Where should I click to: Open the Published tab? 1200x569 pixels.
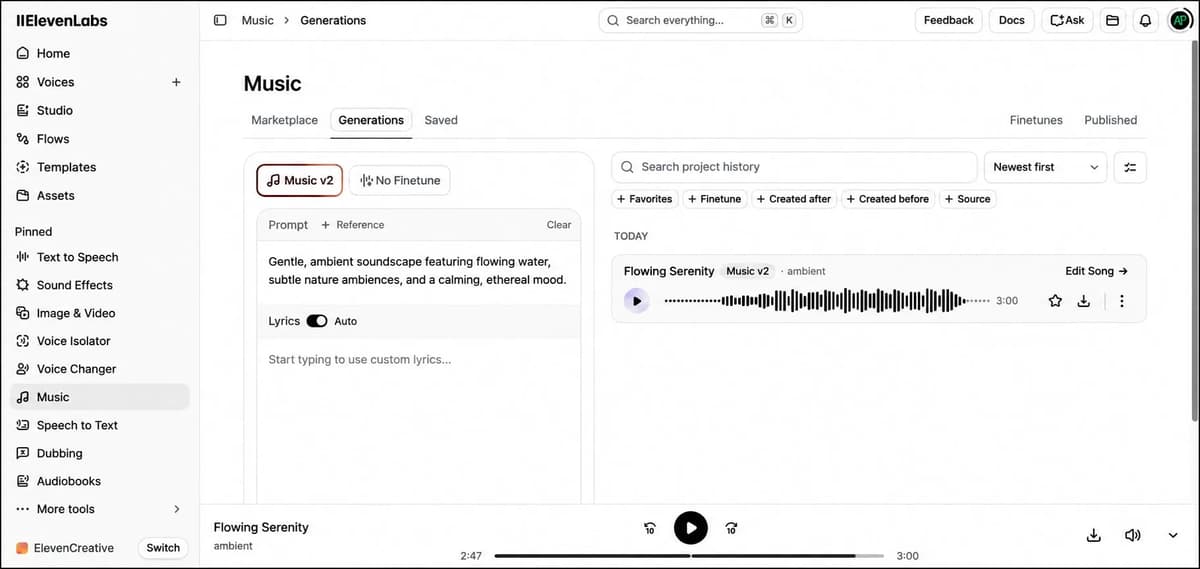pyautogui.click(x=1110, y=120)
